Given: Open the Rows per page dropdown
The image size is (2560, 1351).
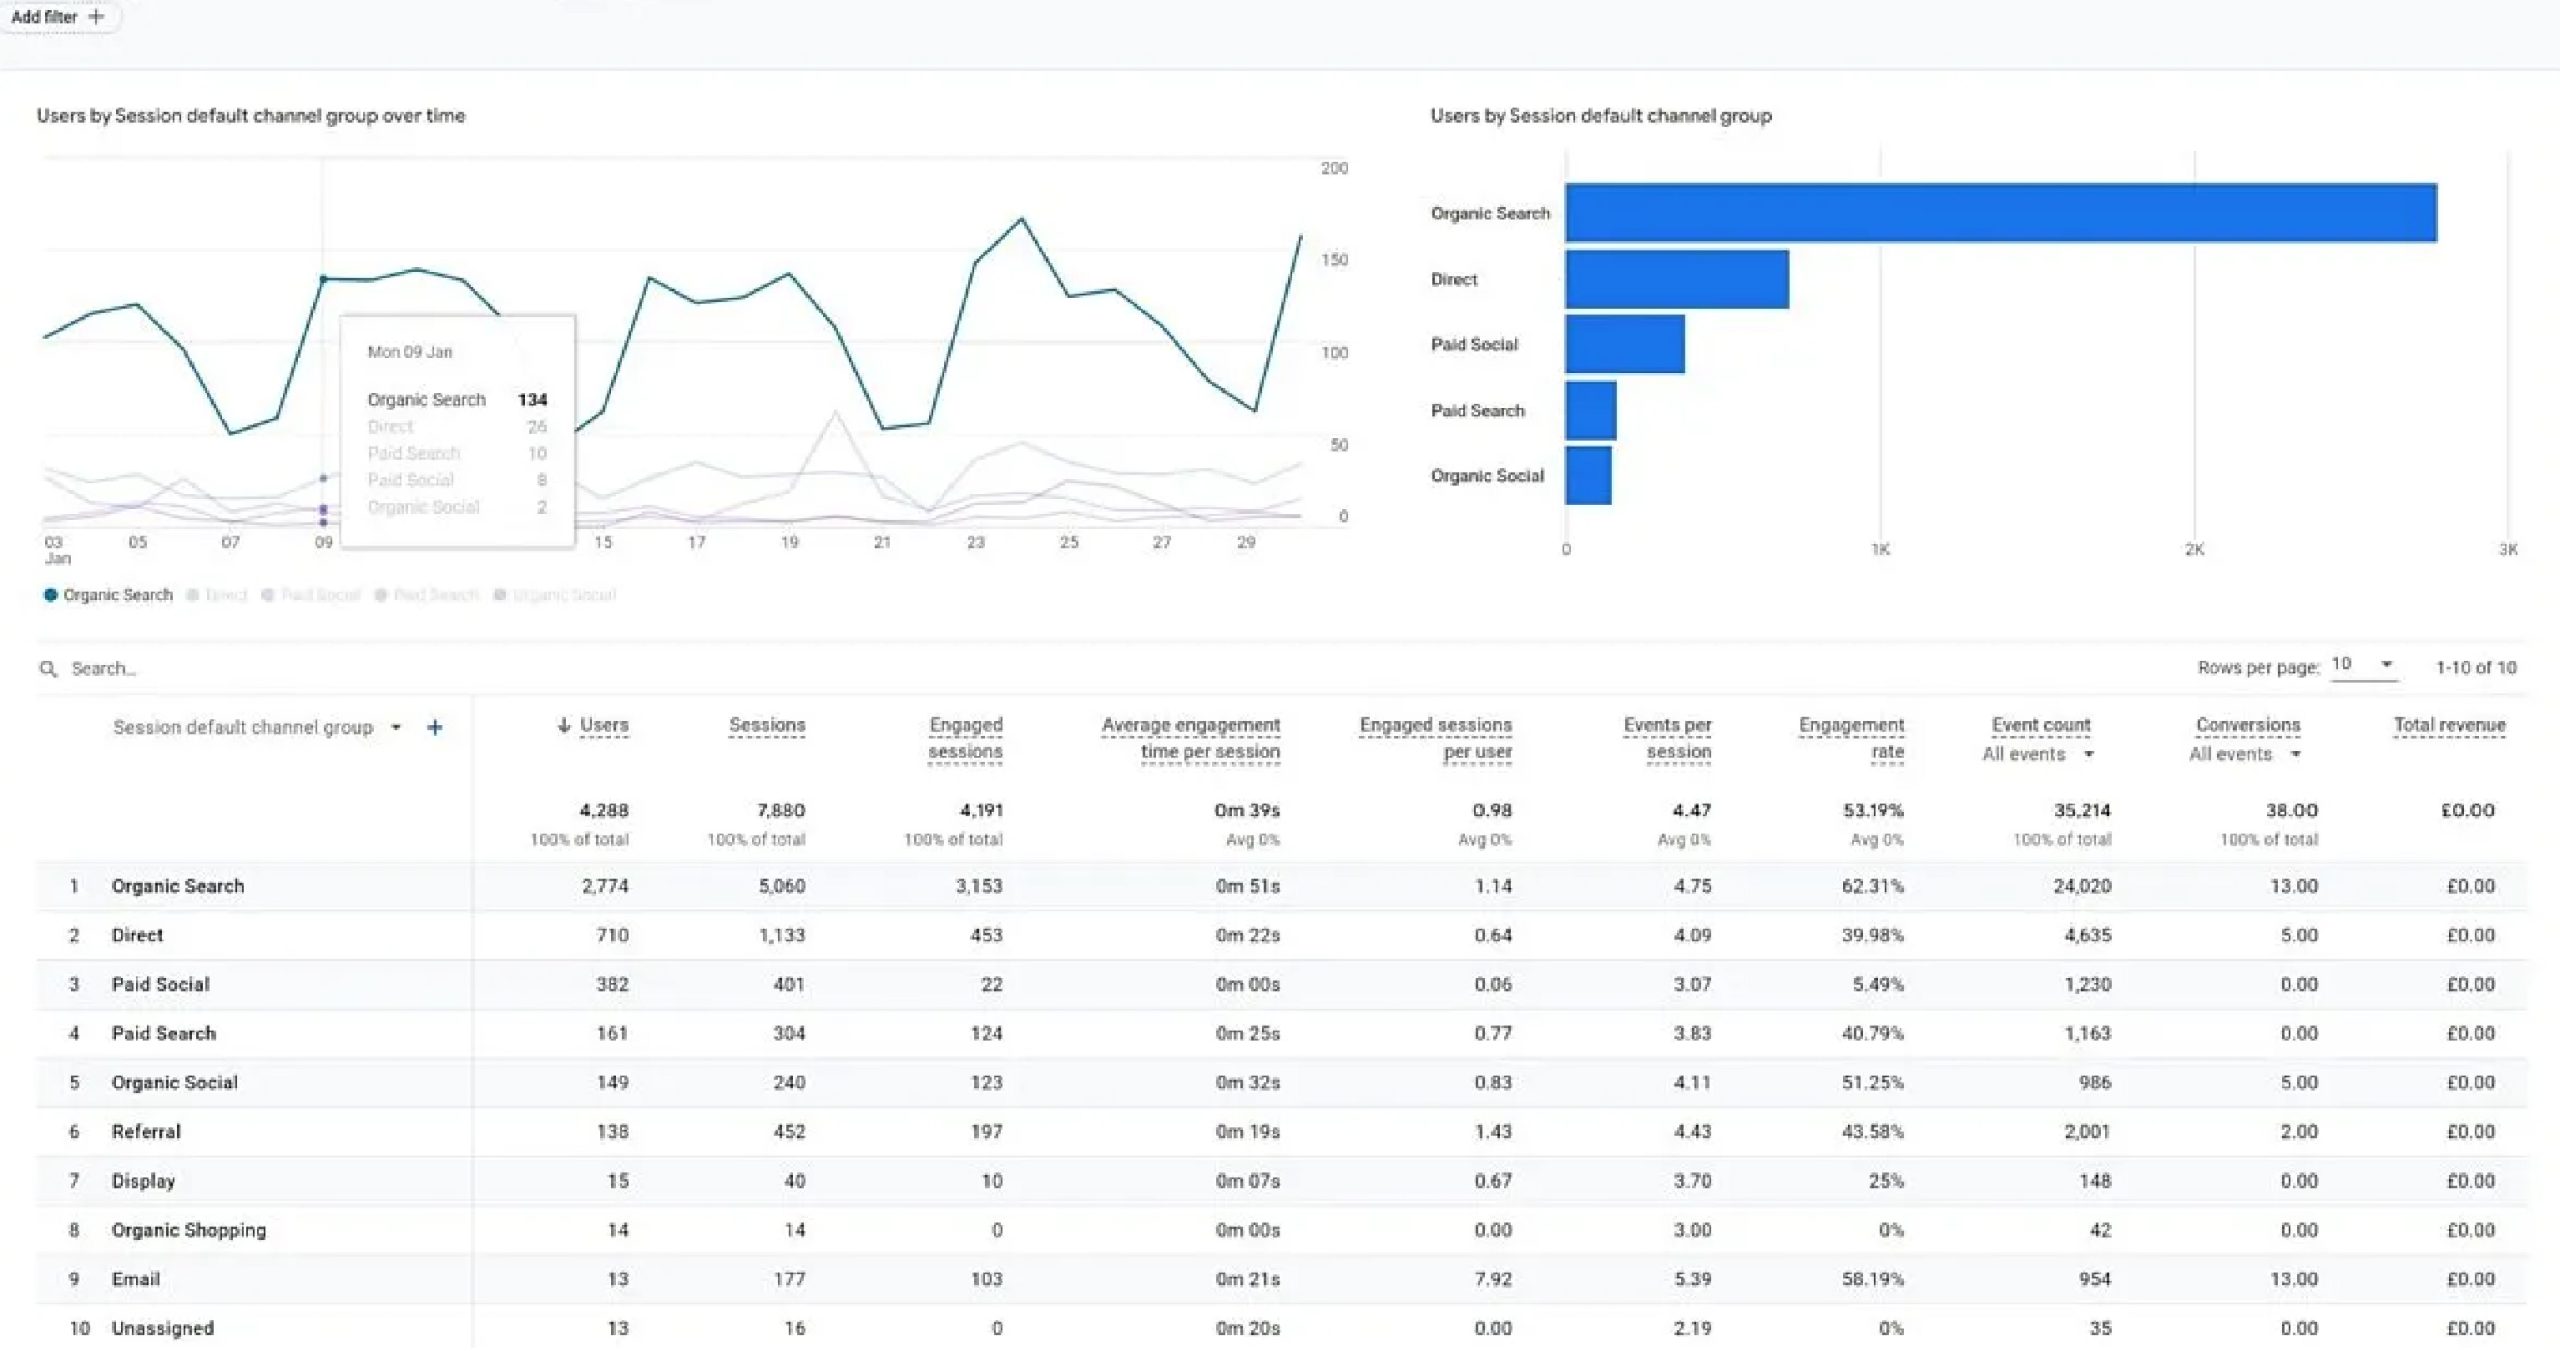Looking at the screenshot, I should click(2364, 665).
